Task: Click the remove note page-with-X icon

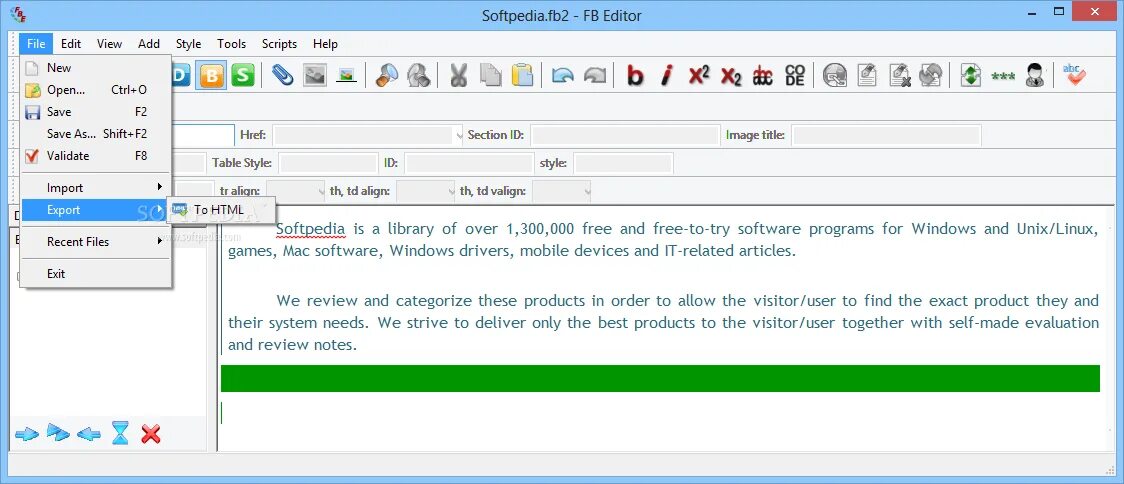Action: (x=899, y=75)
